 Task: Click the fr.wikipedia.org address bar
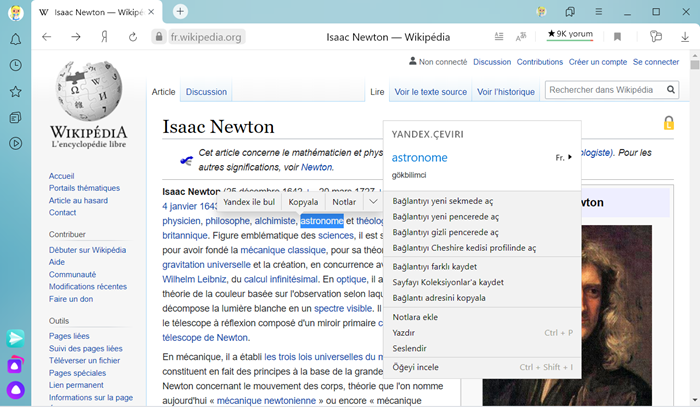click(206, 37)
